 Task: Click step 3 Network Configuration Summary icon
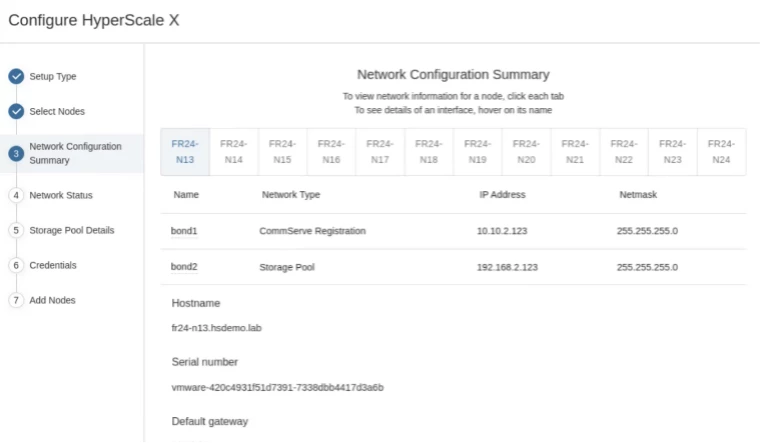(16, 153)
